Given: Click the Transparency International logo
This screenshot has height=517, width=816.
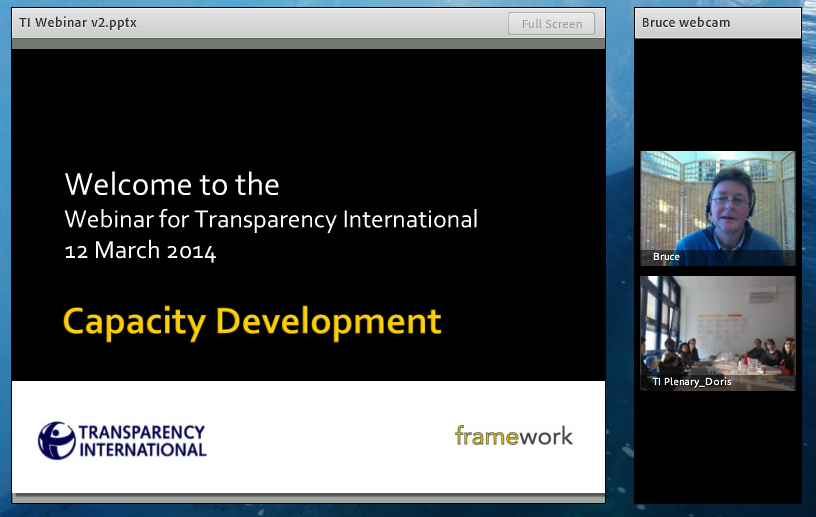Looking at the screenshot, I should coord(122,440).
